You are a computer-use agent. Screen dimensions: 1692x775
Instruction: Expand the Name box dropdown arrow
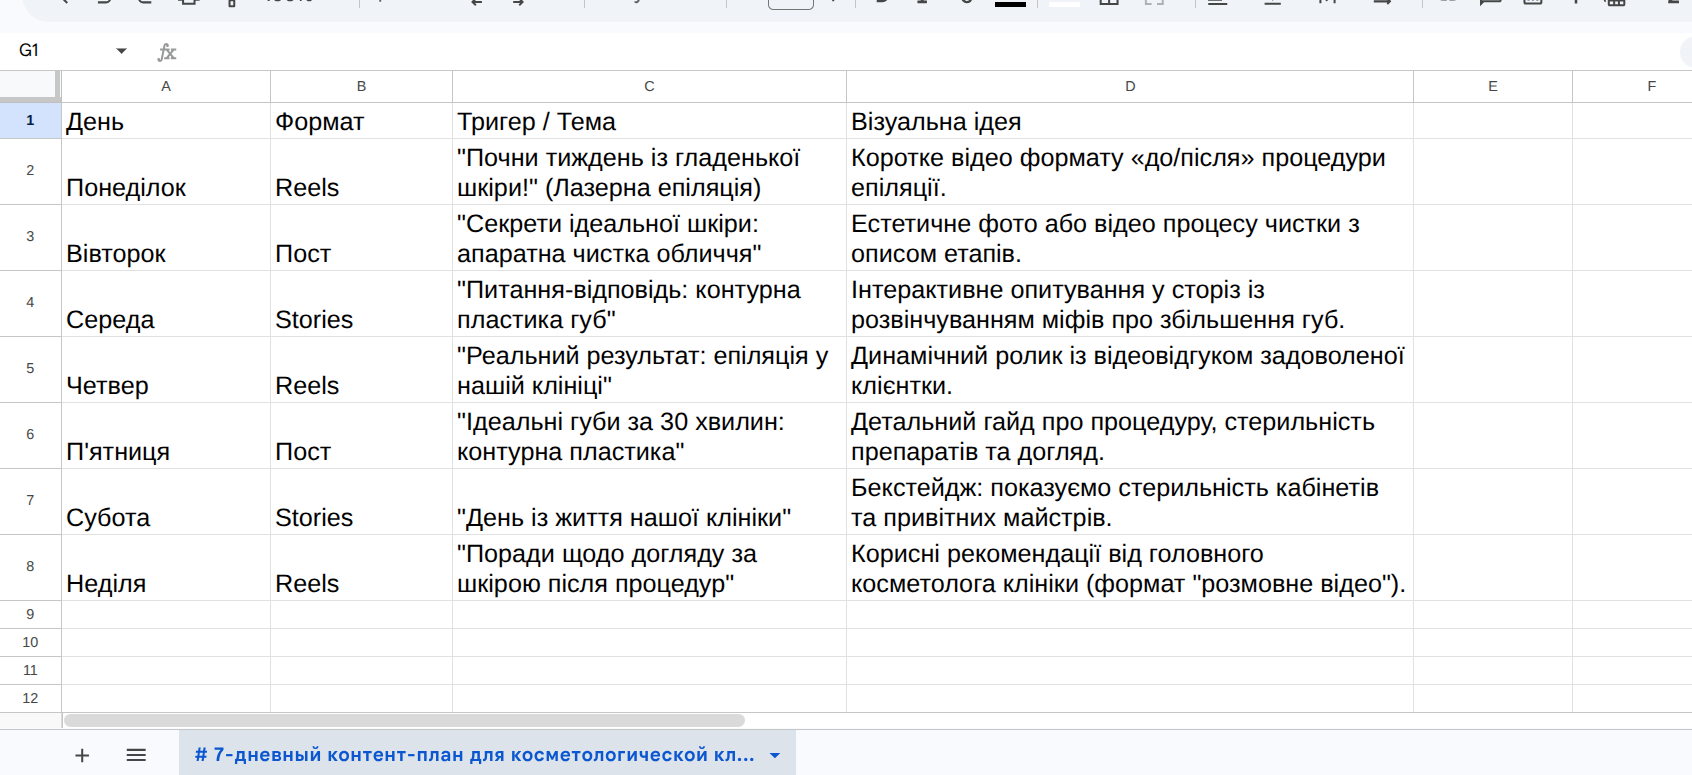tap(121, 51)
